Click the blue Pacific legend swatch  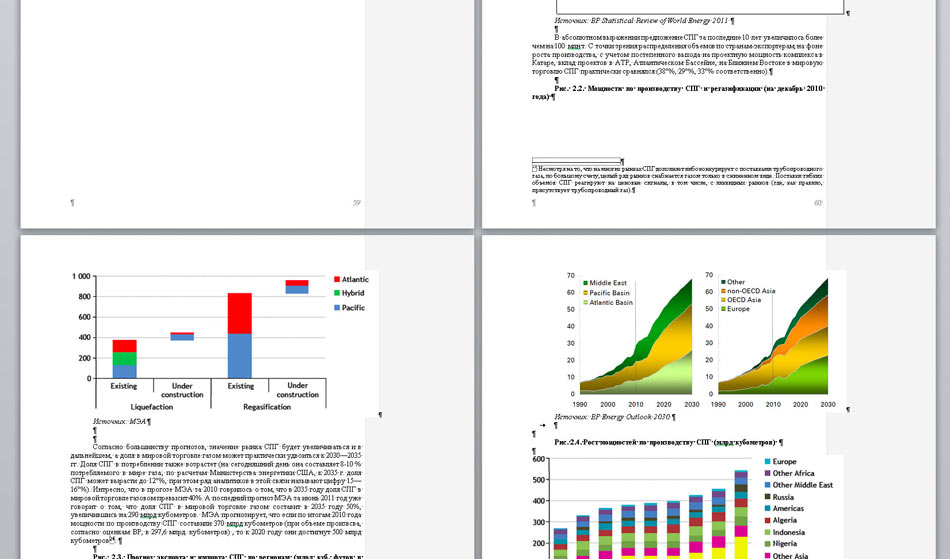335,308
